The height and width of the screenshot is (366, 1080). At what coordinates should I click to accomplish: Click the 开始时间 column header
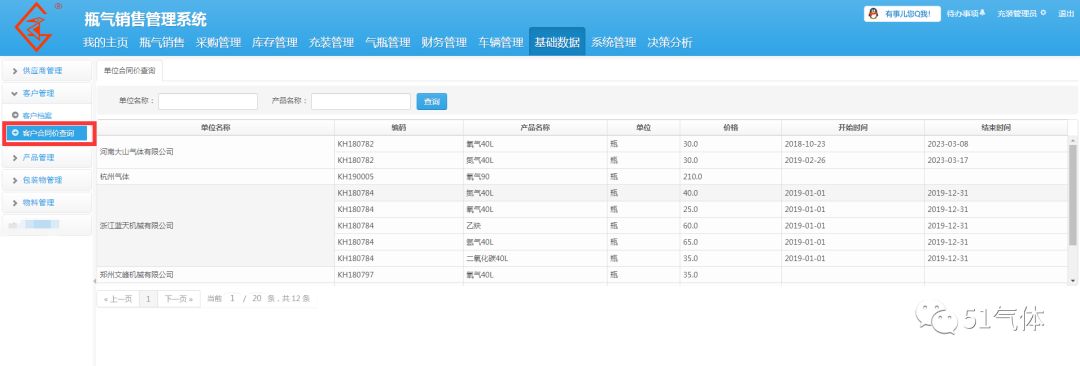853,128
